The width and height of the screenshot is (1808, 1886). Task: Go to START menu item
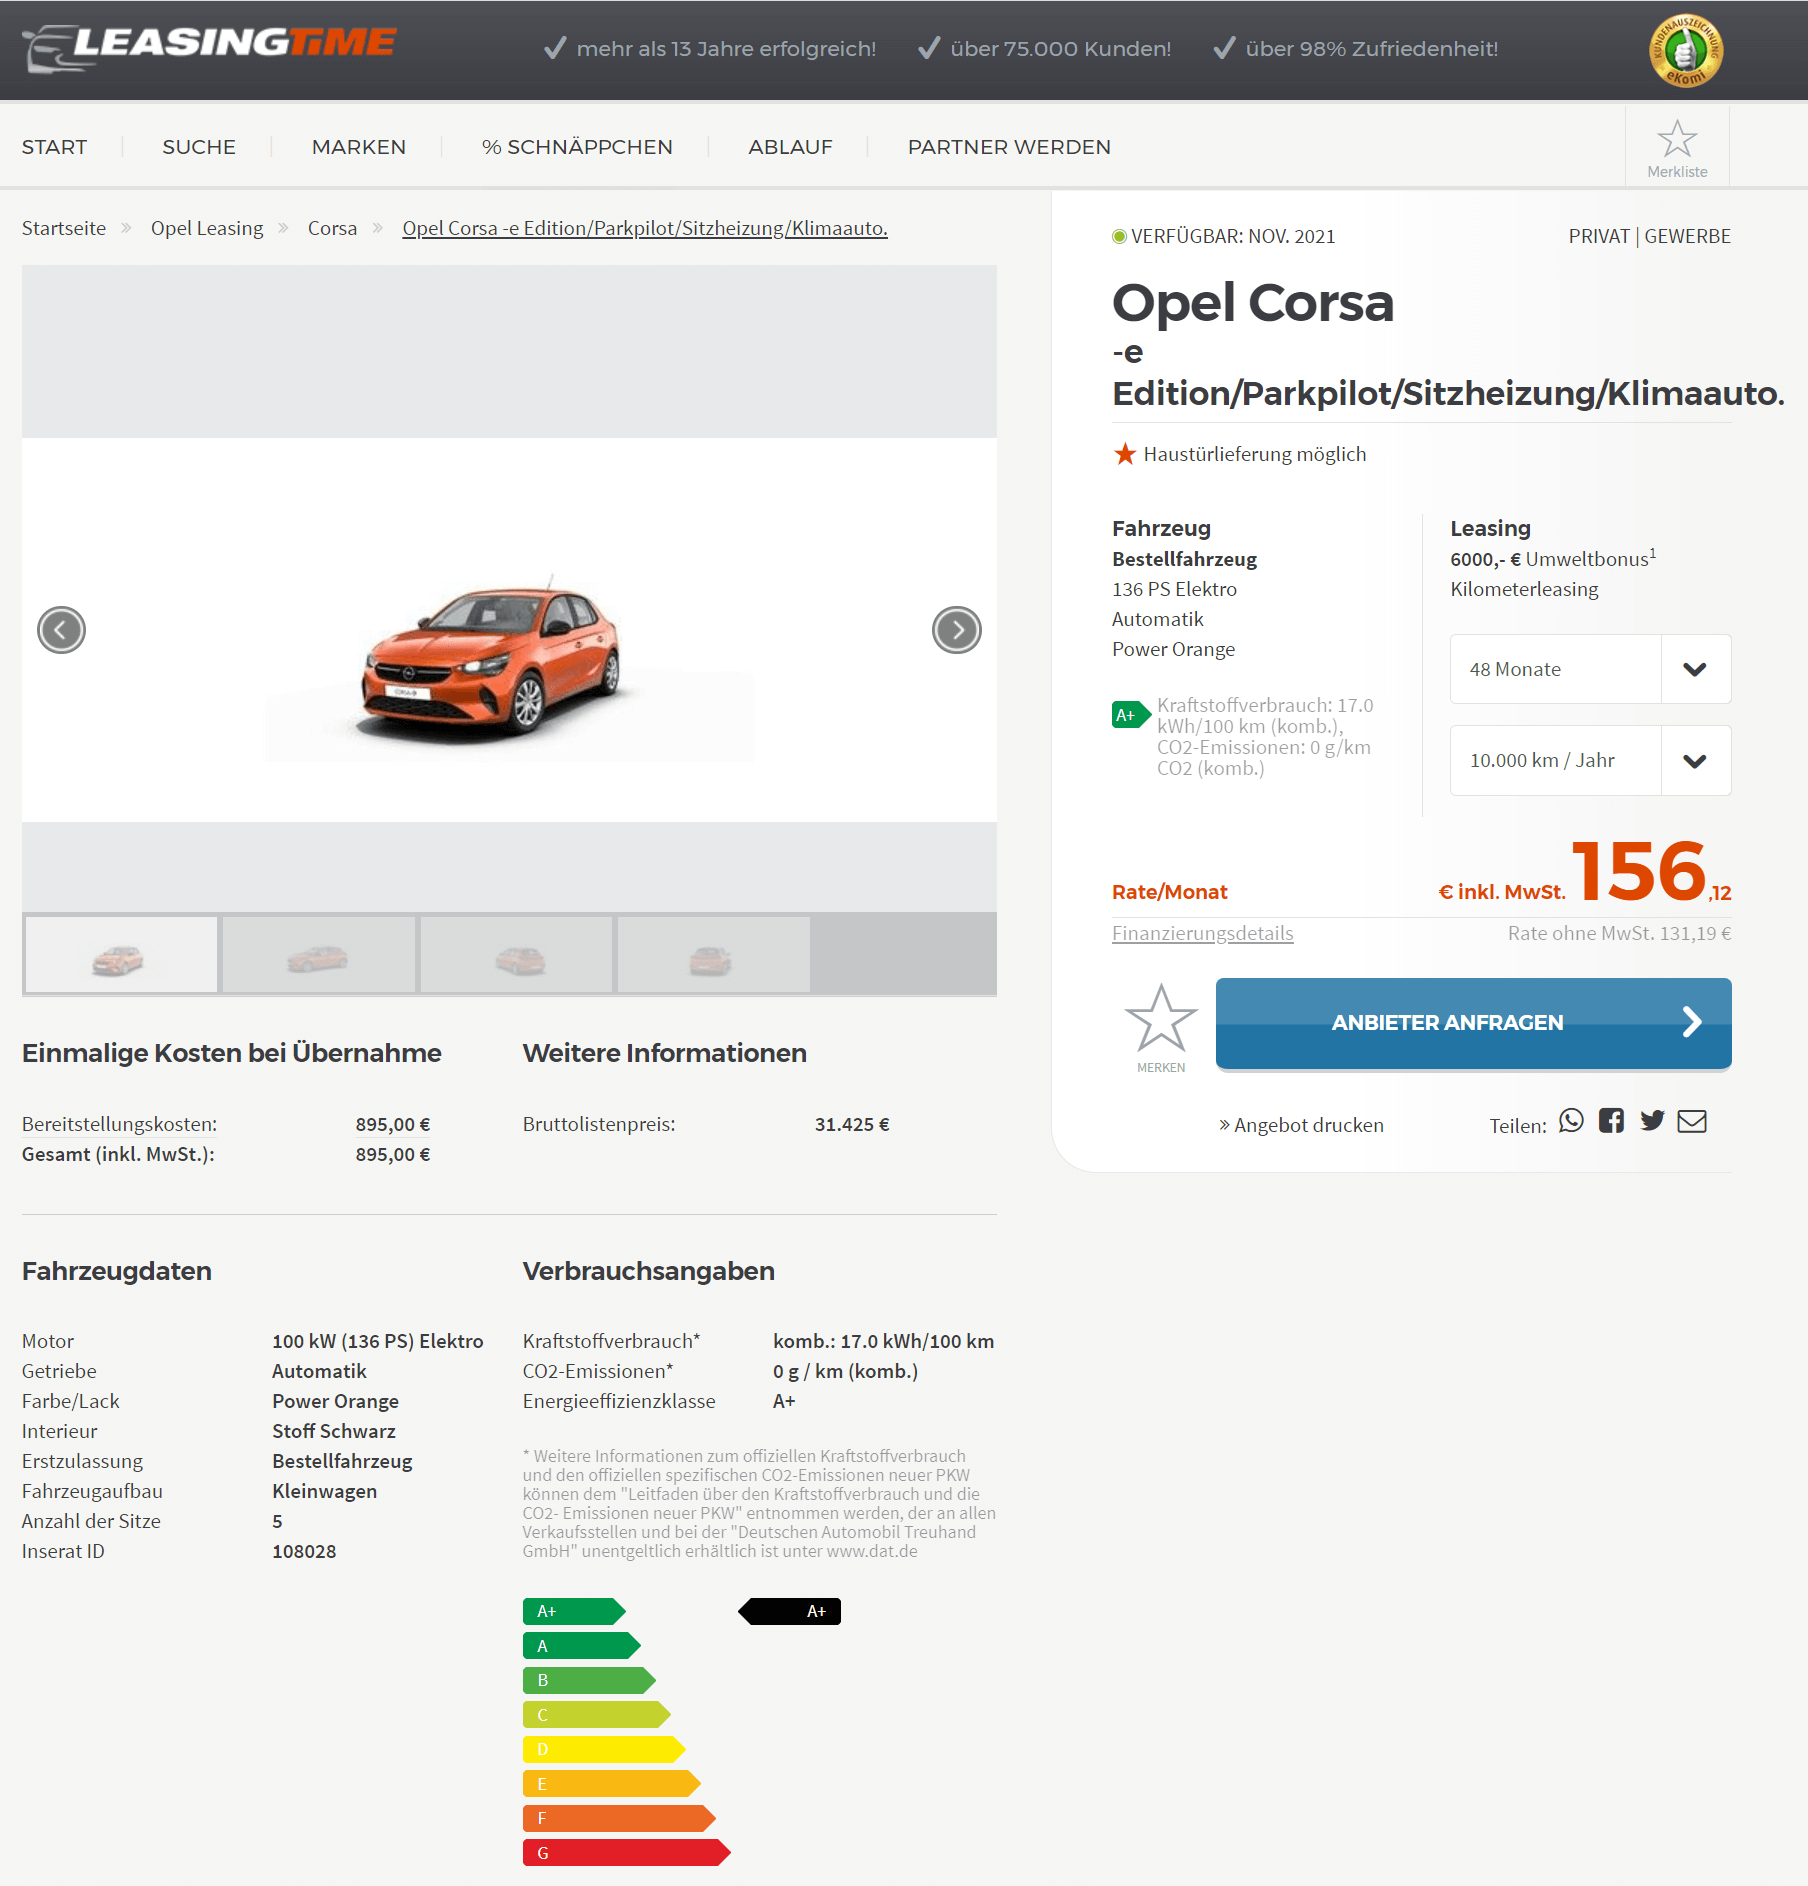tap(54, 147)
